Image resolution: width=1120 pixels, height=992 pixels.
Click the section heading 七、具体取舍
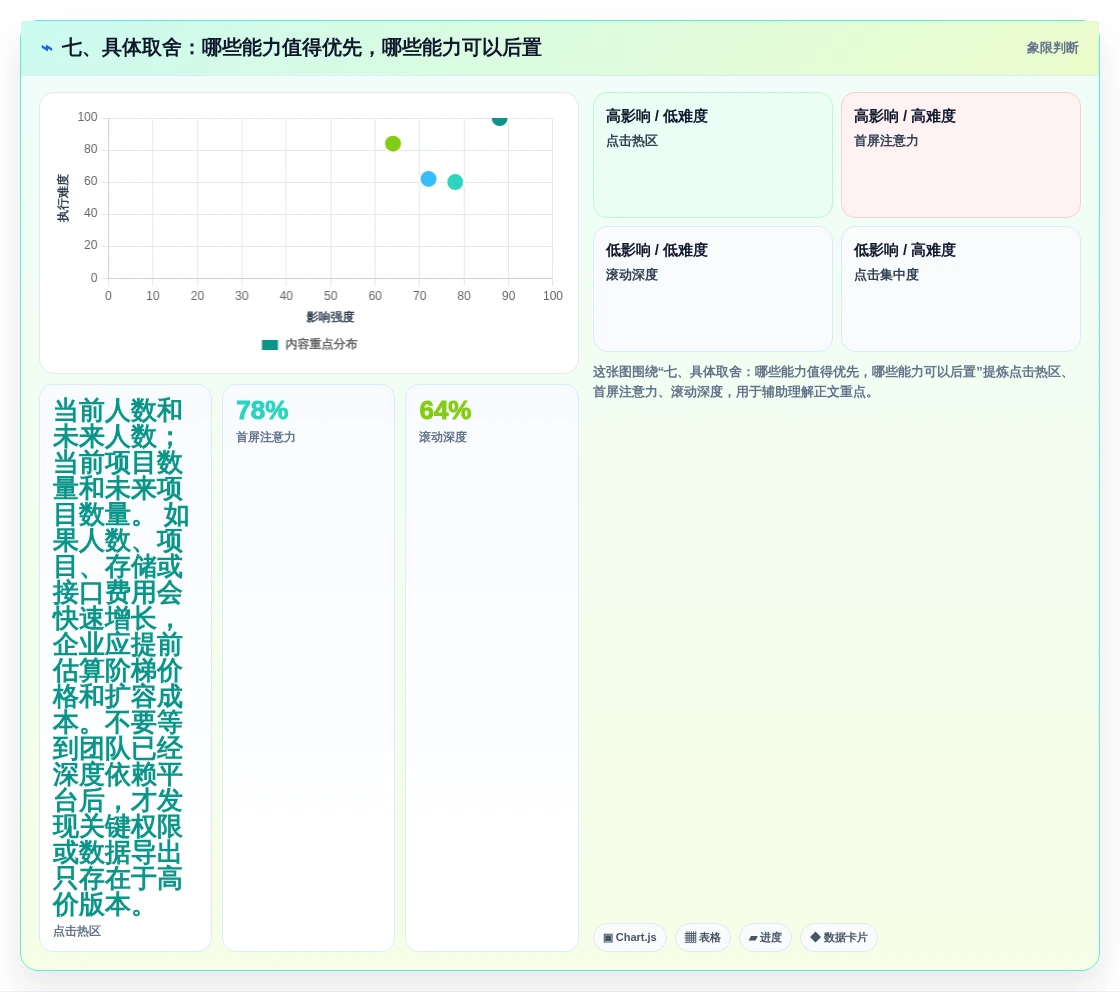coord(301,48)
